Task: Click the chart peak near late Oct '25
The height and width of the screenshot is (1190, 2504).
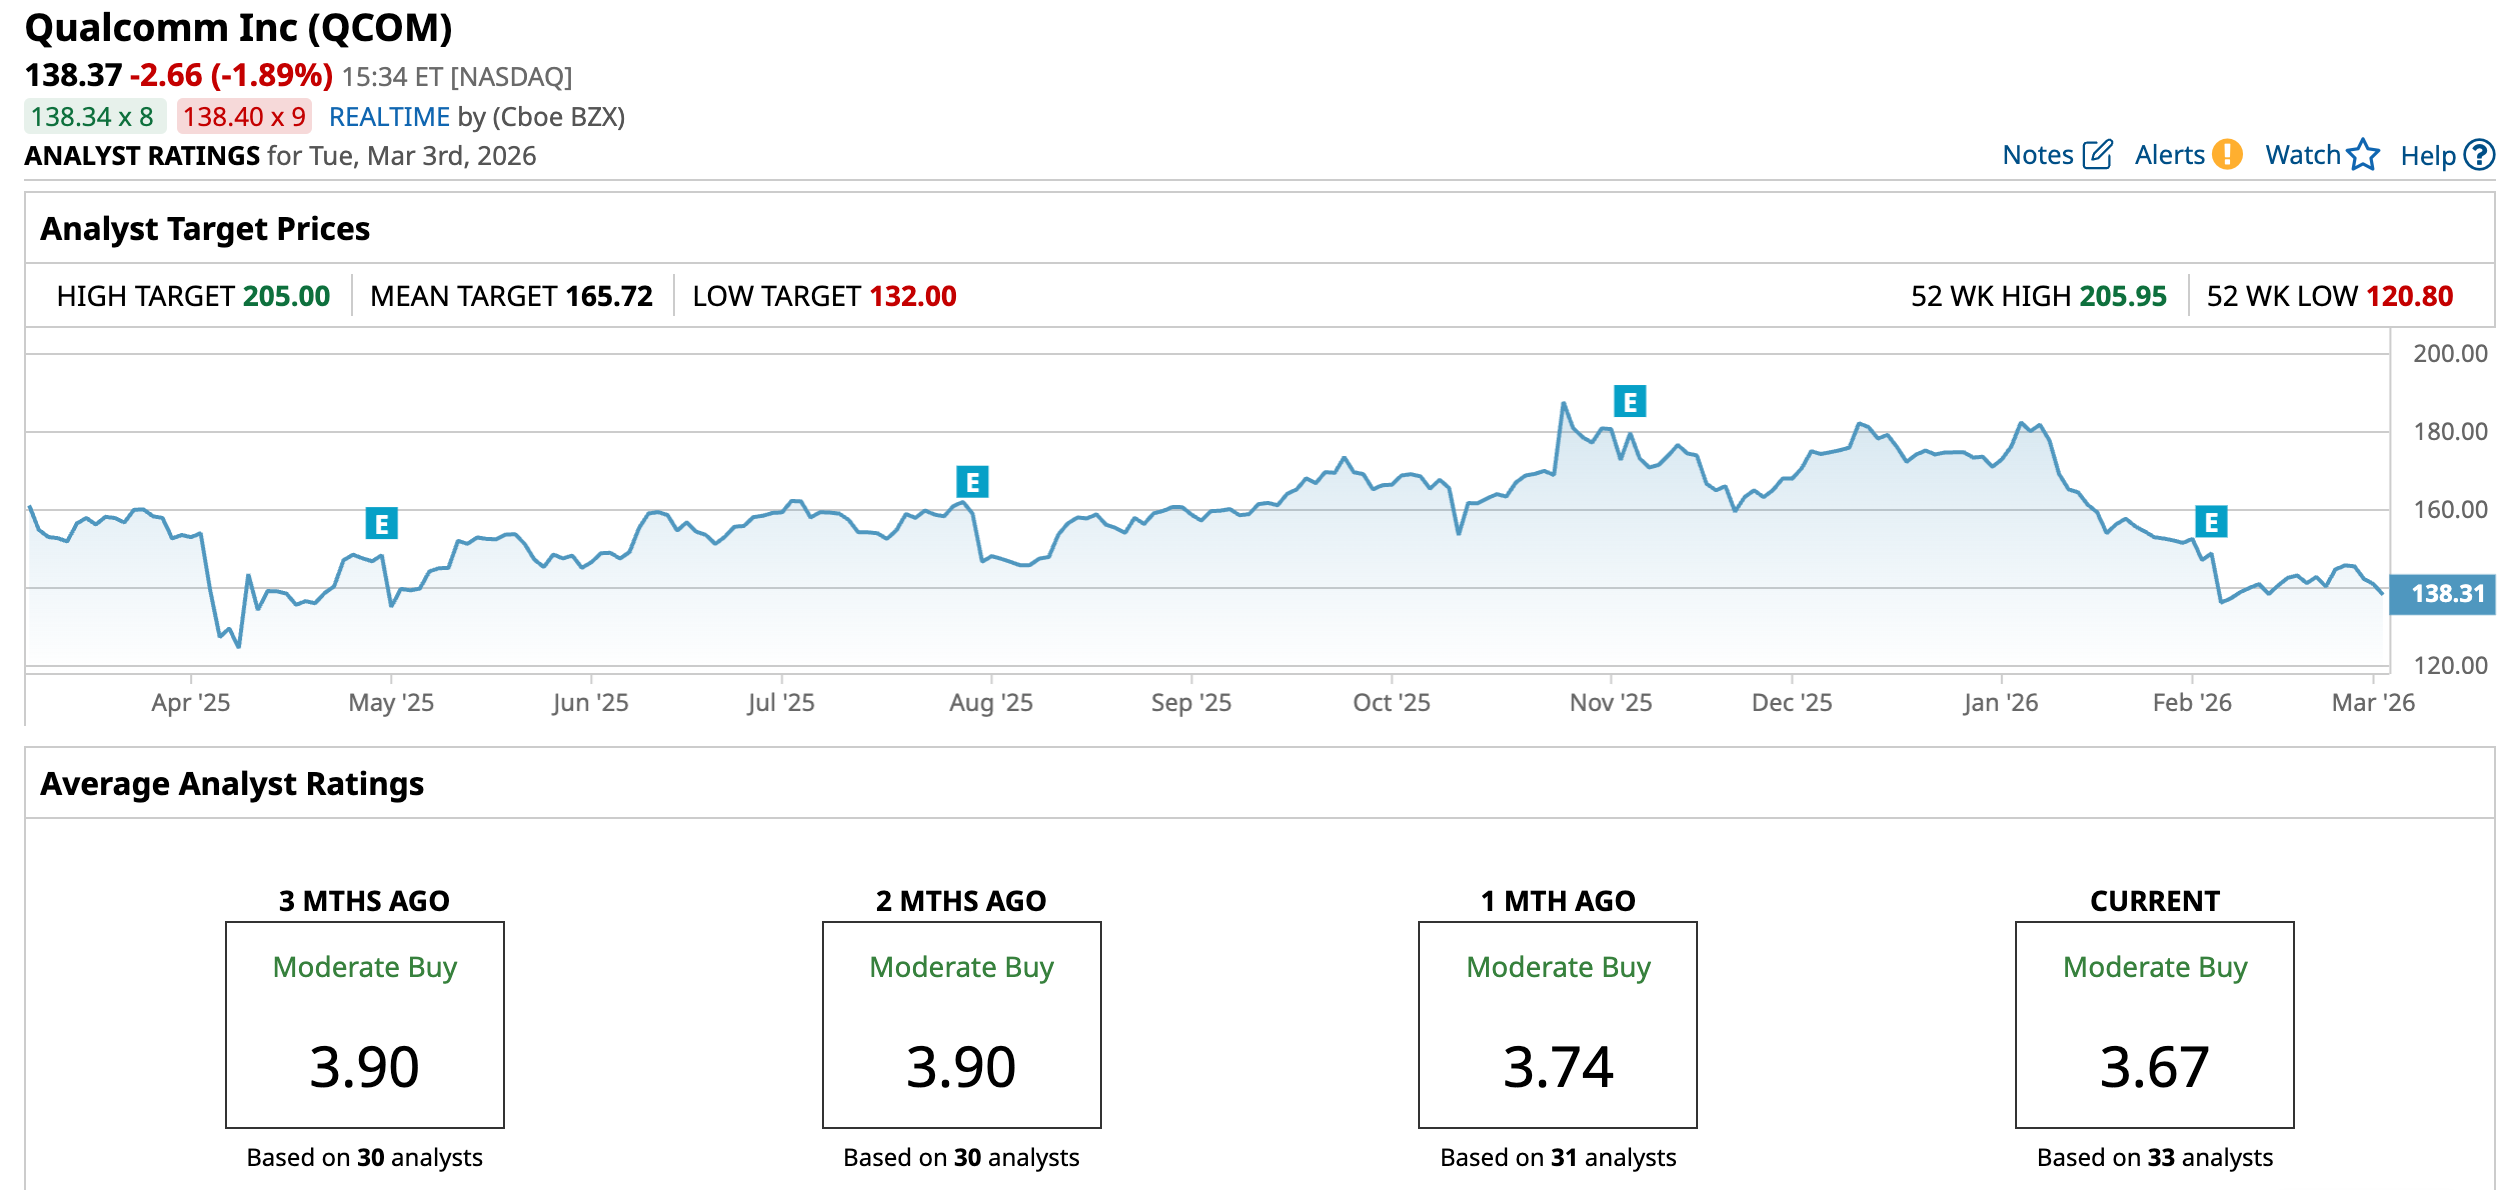Action: 1563,404
